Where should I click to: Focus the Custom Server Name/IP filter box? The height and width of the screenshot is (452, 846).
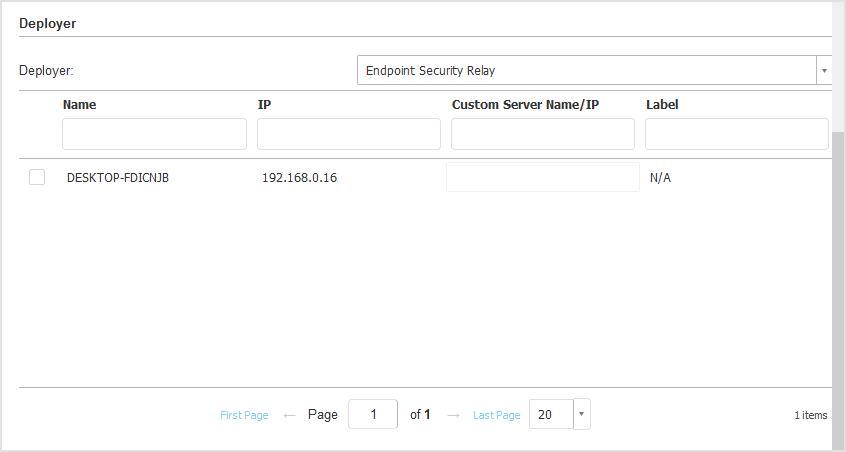pyautogui.click(x=542, y=134)
